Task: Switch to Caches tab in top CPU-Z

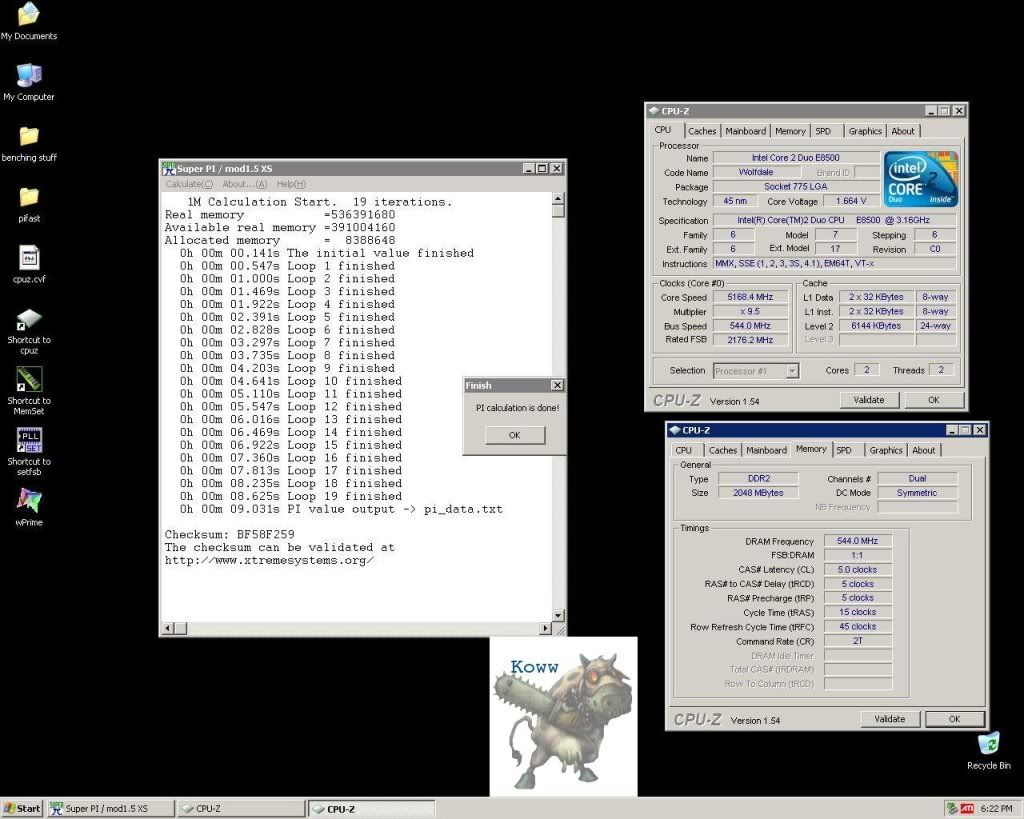Action: pos(702,131)
